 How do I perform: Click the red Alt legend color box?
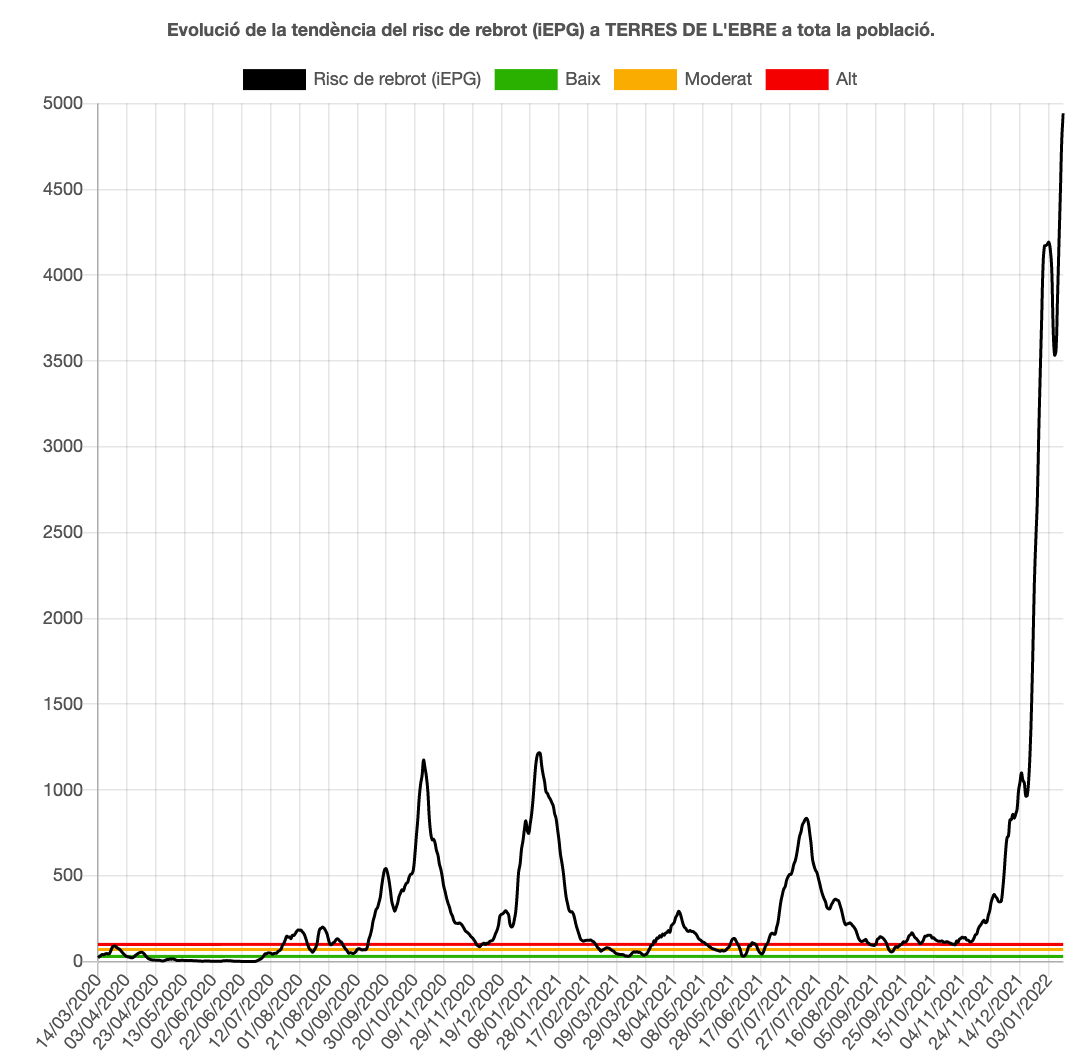coord(797,79)
